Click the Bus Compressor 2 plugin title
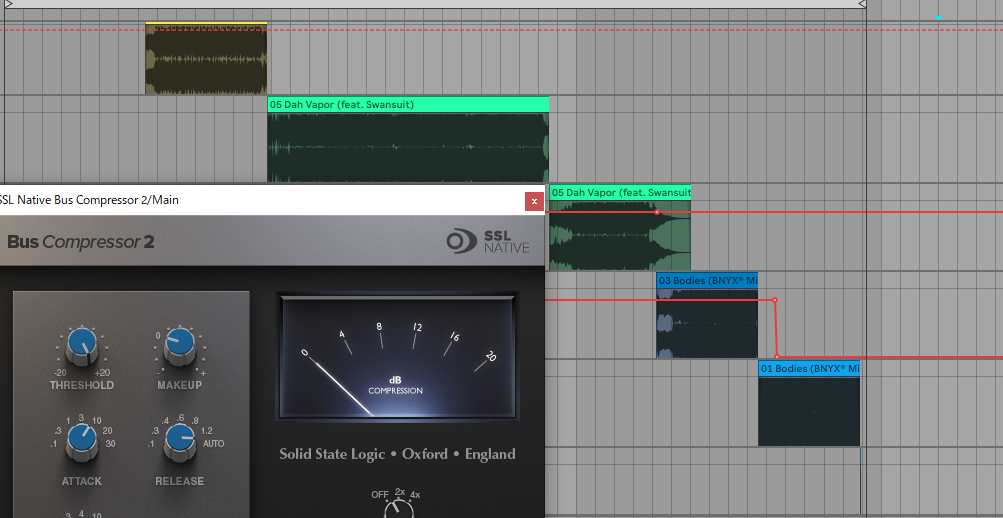This screenshot has height=518, width=1003. click(x=81, y=242)
